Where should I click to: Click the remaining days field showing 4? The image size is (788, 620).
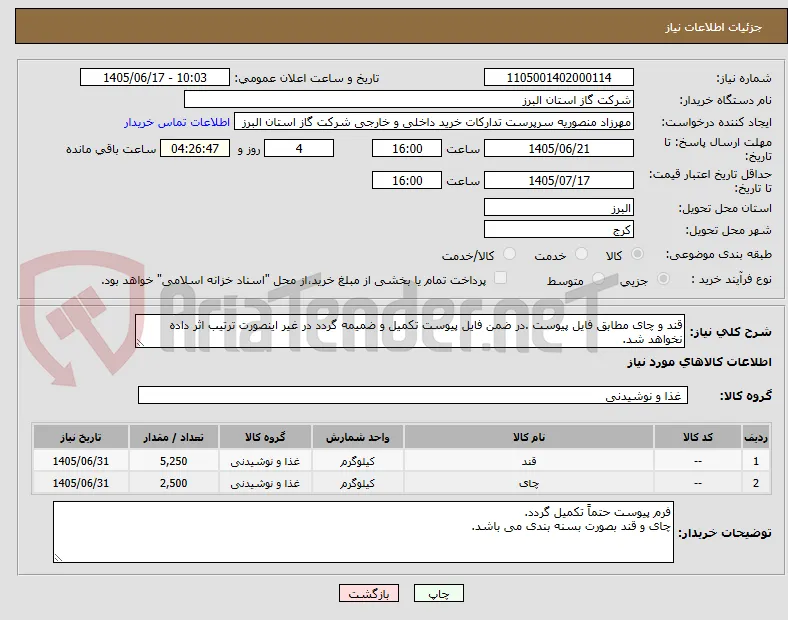[299, 149]
